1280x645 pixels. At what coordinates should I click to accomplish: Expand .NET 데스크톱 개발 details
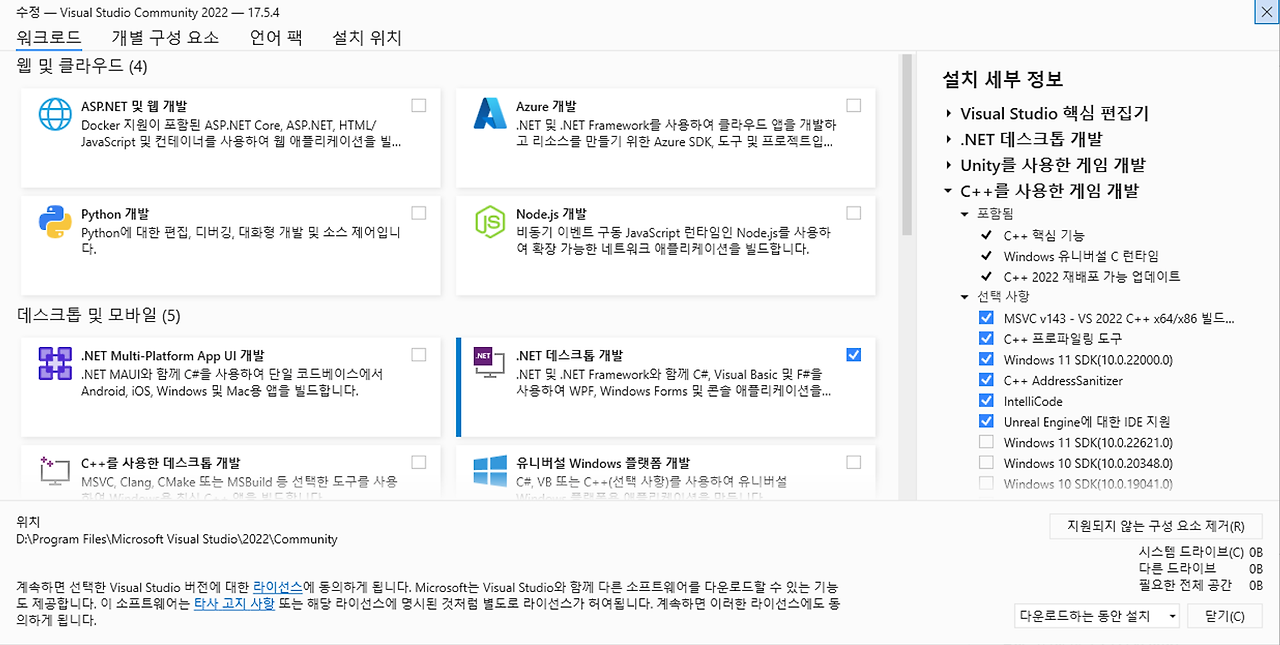point(948,140)
